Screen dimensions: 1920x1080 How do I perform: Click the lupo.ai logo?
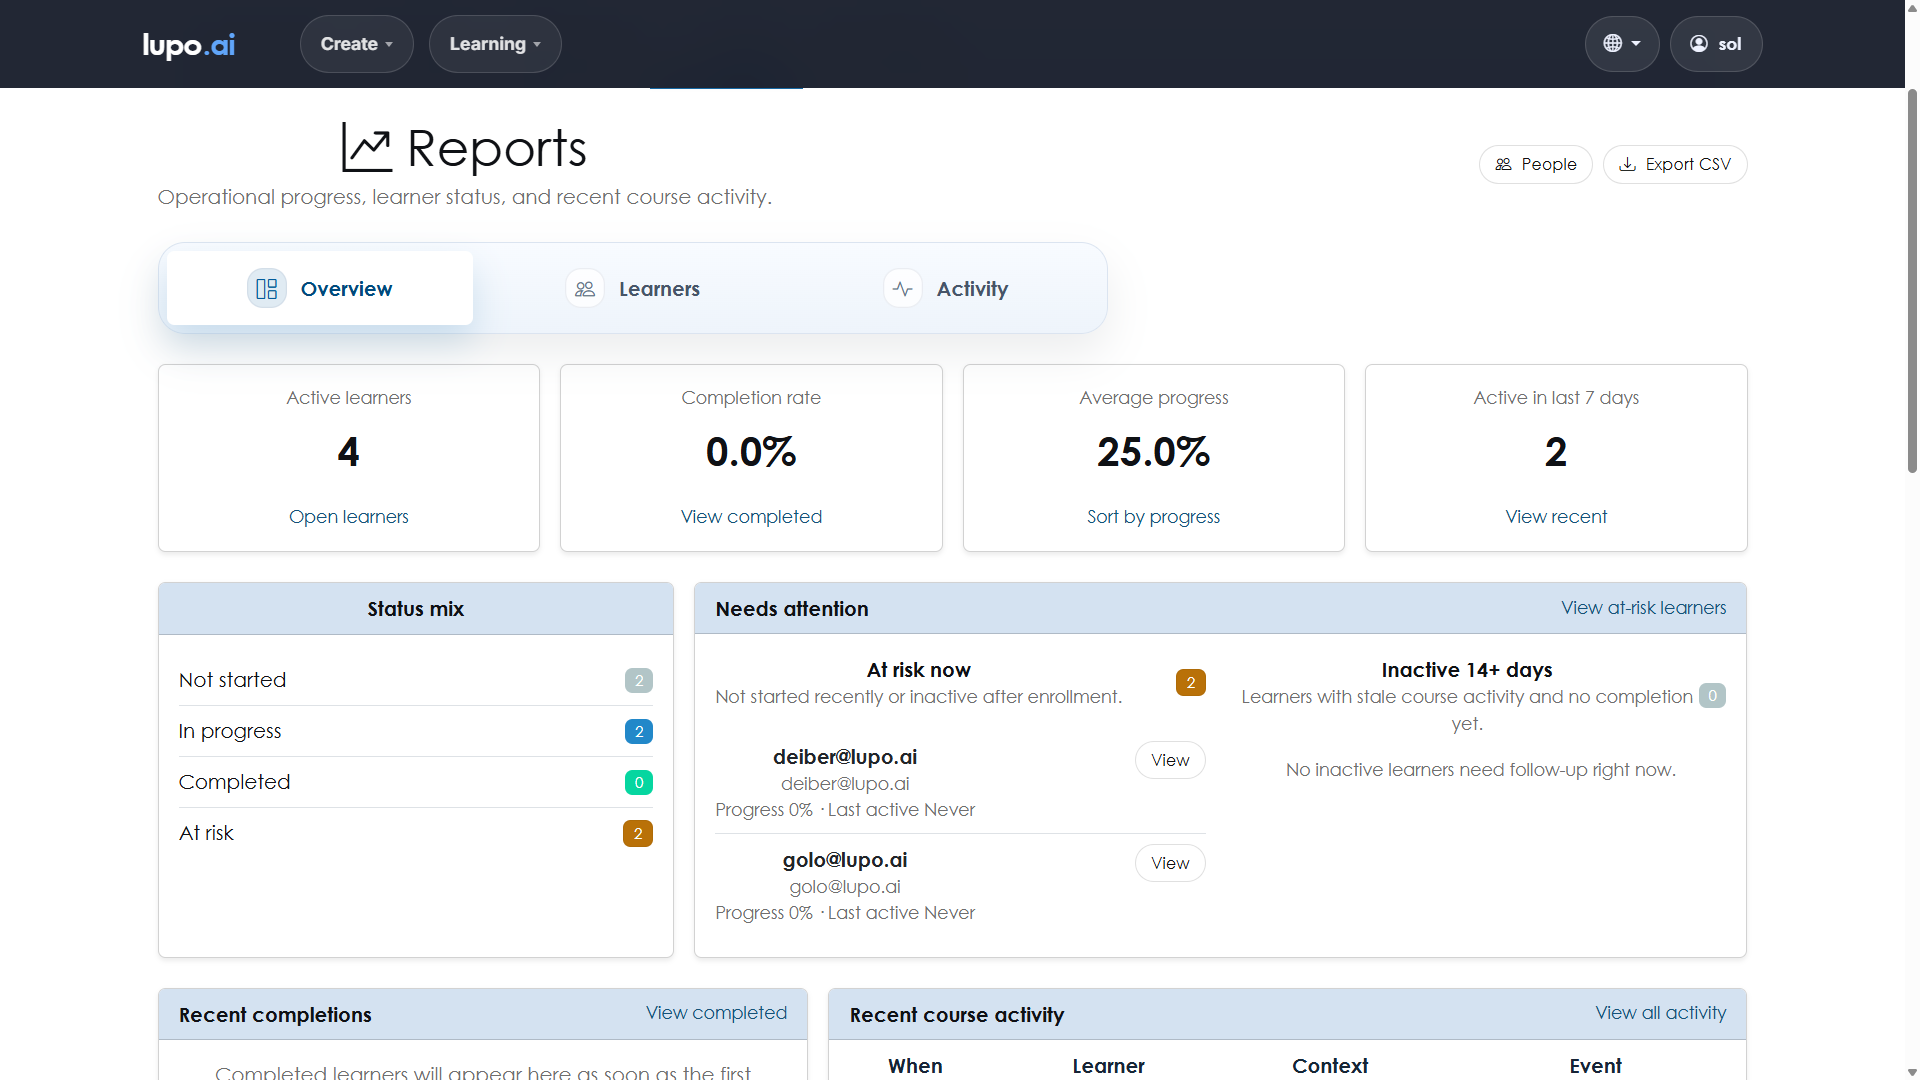pos(189,45)
